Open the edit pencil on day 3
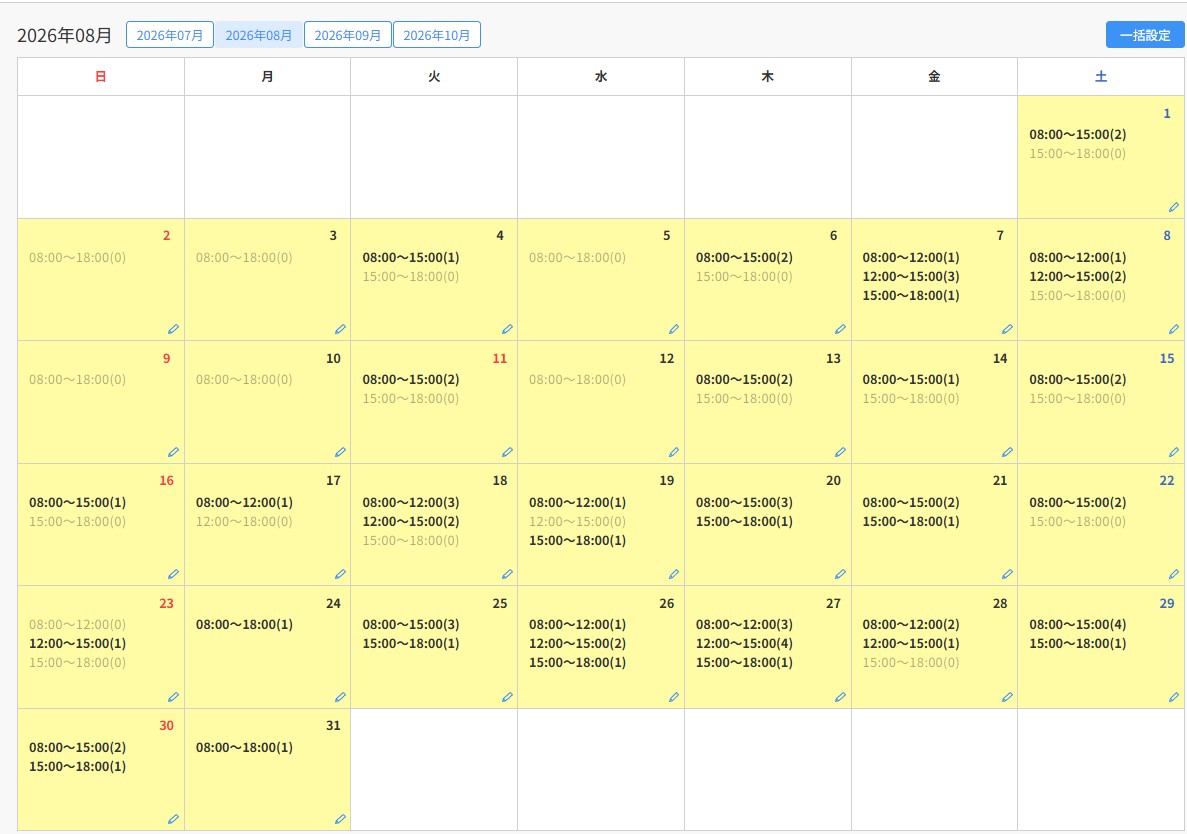The height and width of the screenshot is (834, 1187). tap(340, 329)
